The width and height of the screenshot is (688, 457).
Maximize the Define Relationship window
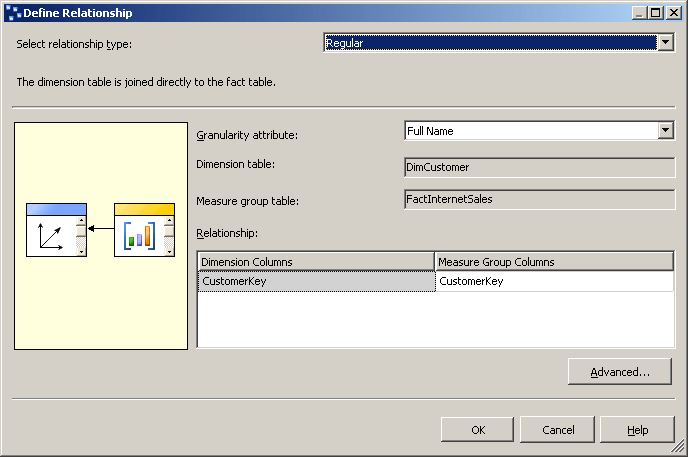coord(657,13)
